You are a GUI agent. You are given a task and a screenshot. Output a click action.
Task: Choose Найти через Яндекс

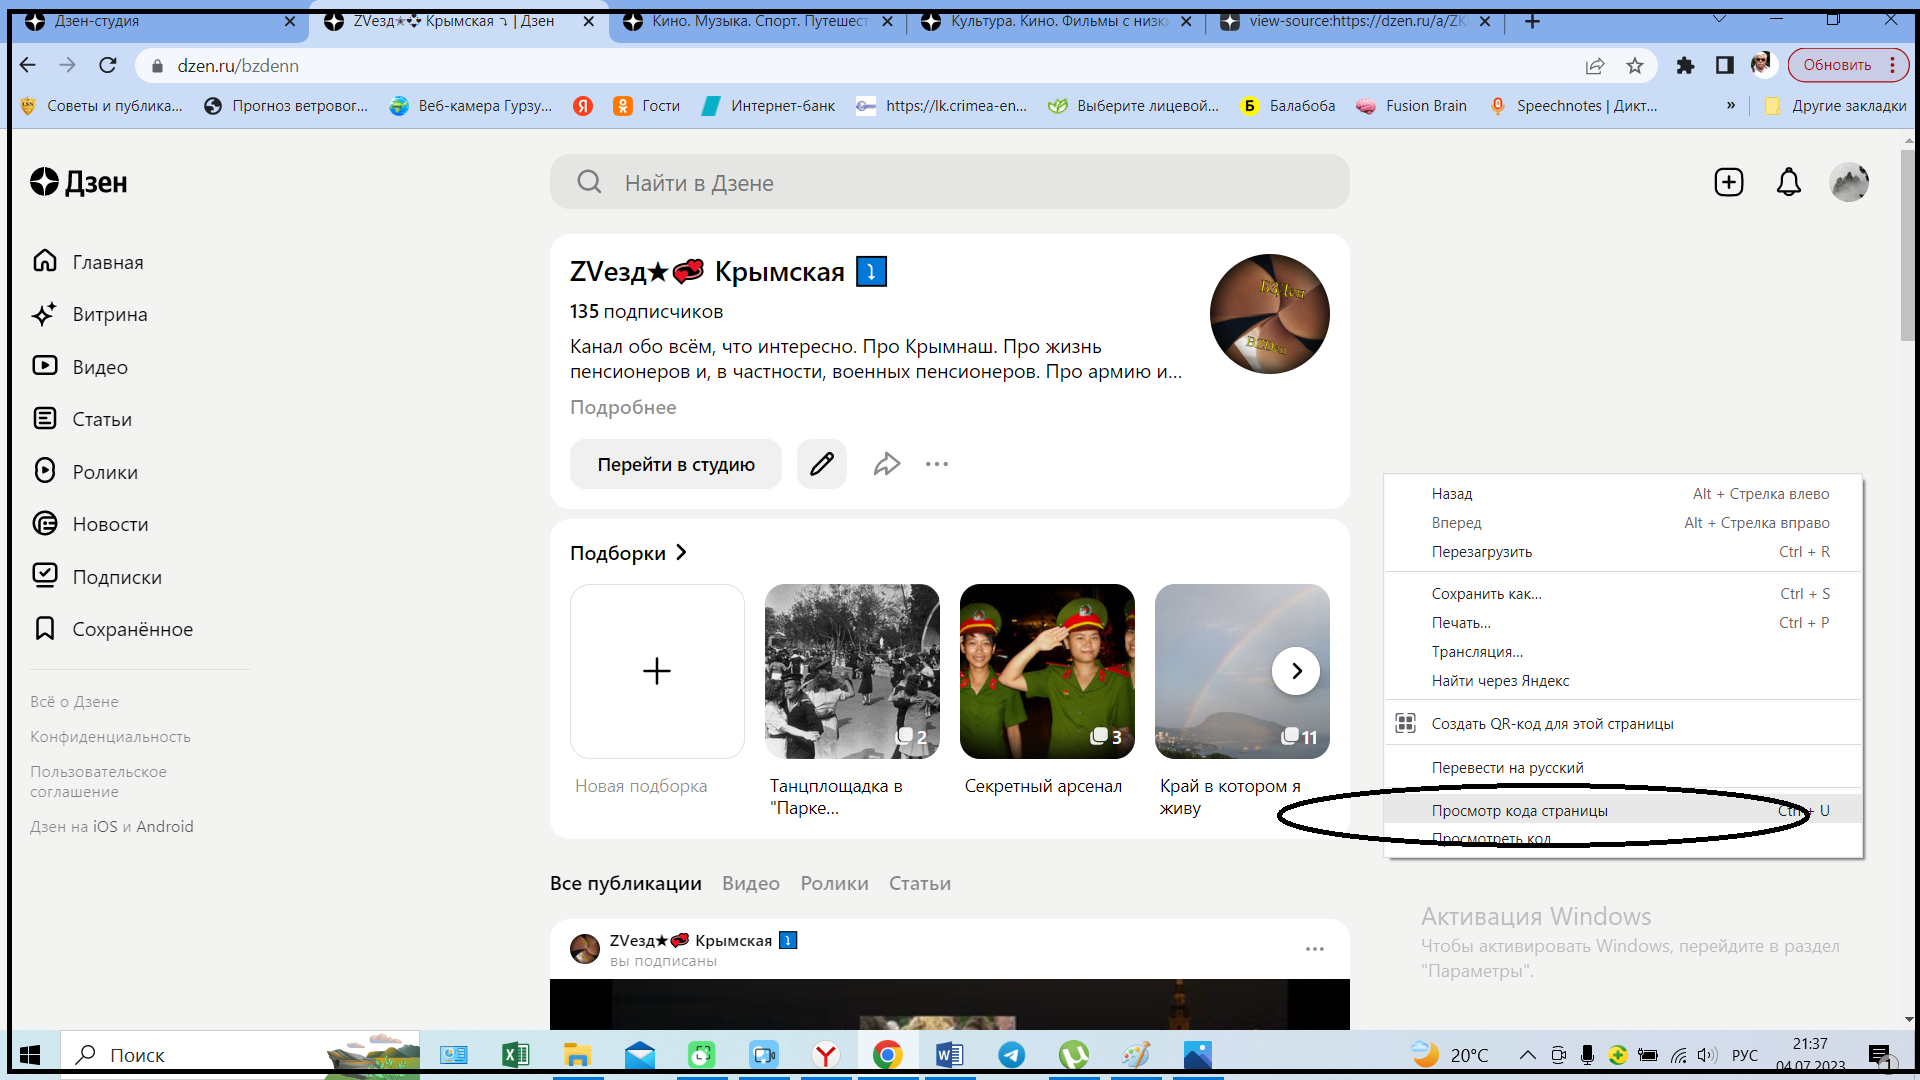(x=1623, y=680)
